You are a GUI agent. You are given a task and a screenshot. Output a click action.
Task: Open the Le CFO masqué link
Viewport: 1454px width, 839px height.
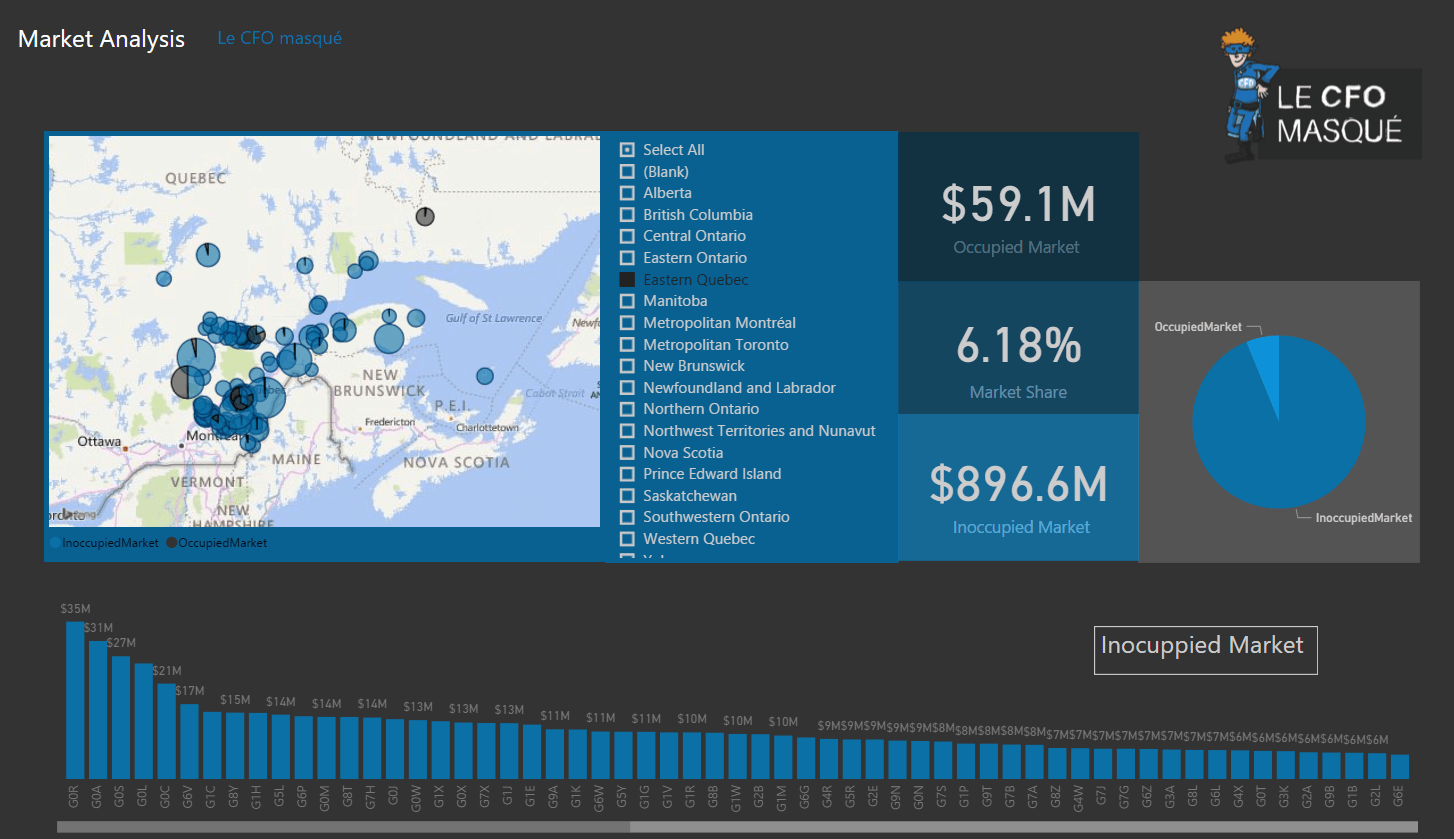click(x=280, y=38)
